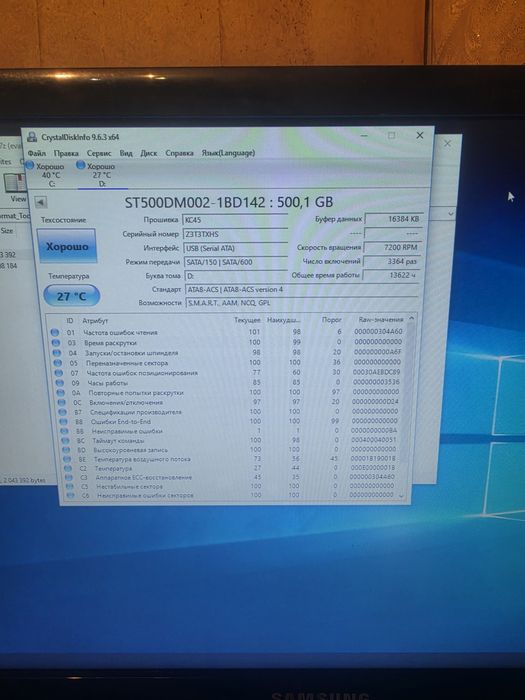Screen dimensions: 525x700
Task: Click status circle for Неисправимые ошибки секторов
Action: click(x=71, y=495)
